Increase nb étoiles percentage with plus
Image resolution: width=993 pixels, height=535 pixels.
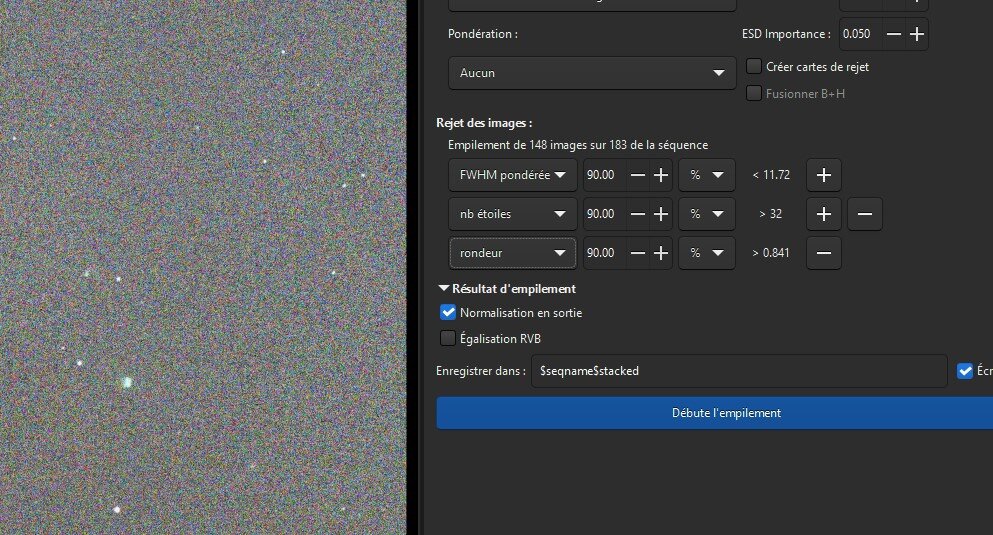tap(661, 215)
